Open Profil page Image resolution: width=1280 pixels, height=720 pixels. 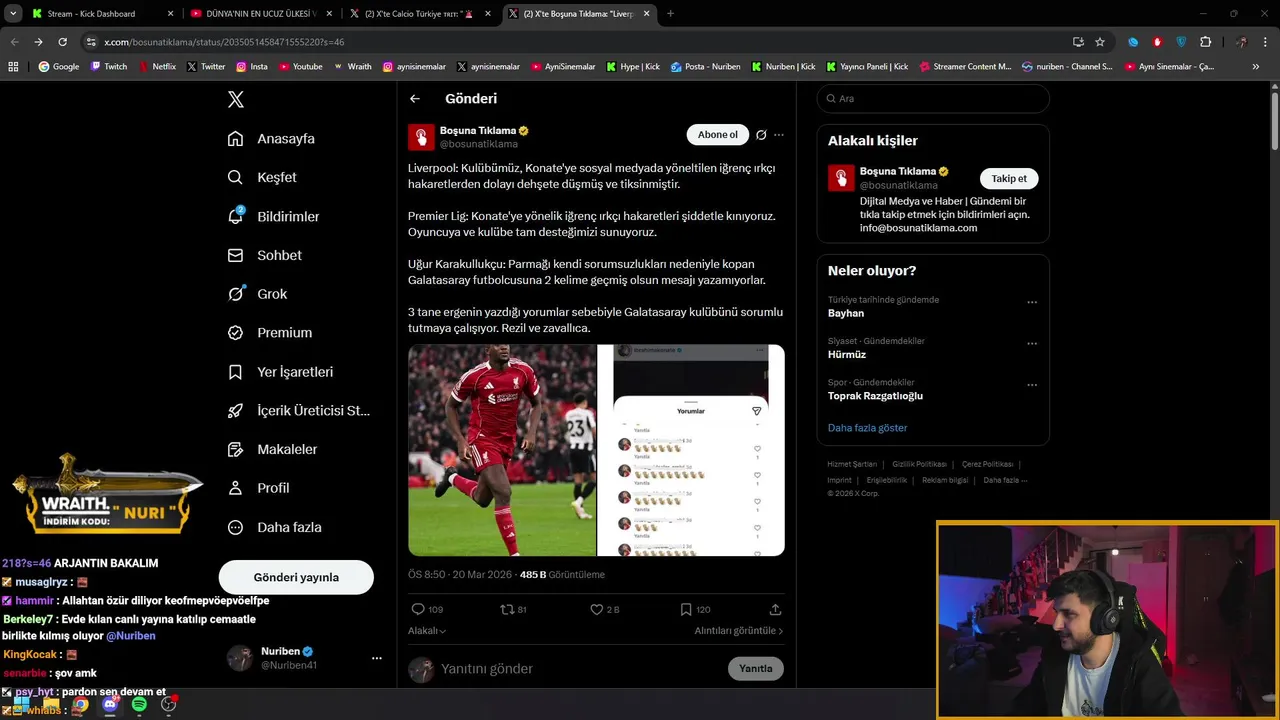click(258, 488)
